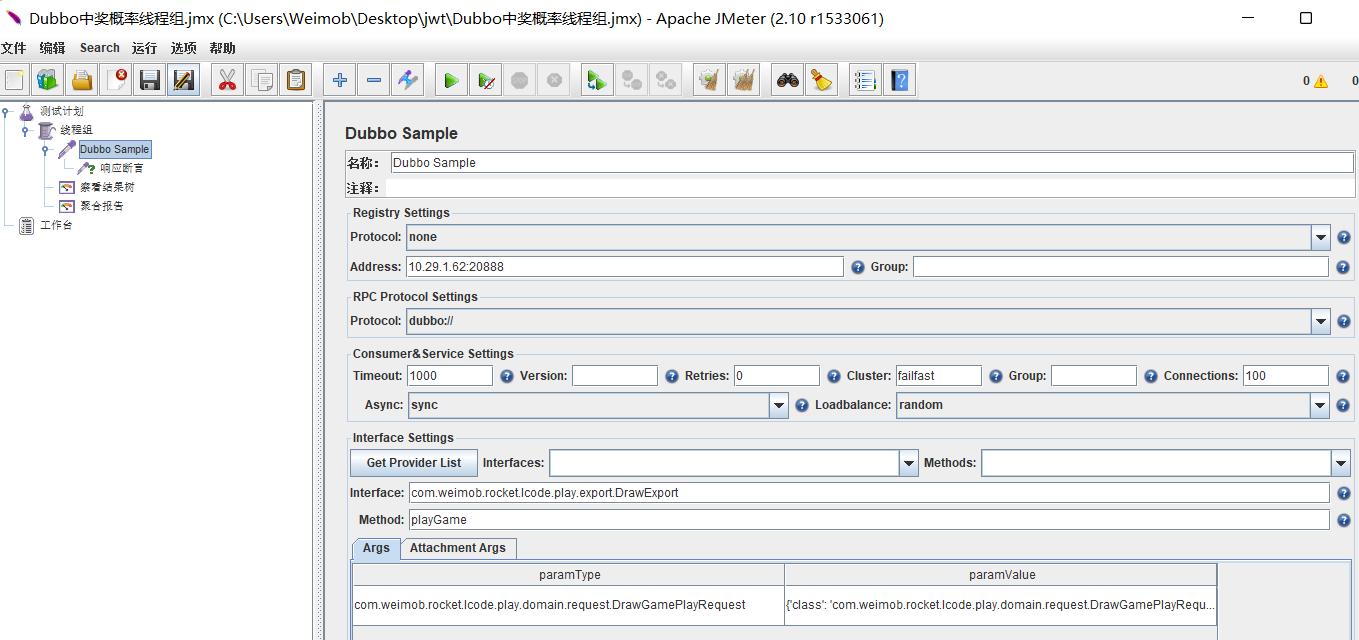The image size is (1359, 640).
Task: Reset search with yellow broom icon
Action: [822, 80]
